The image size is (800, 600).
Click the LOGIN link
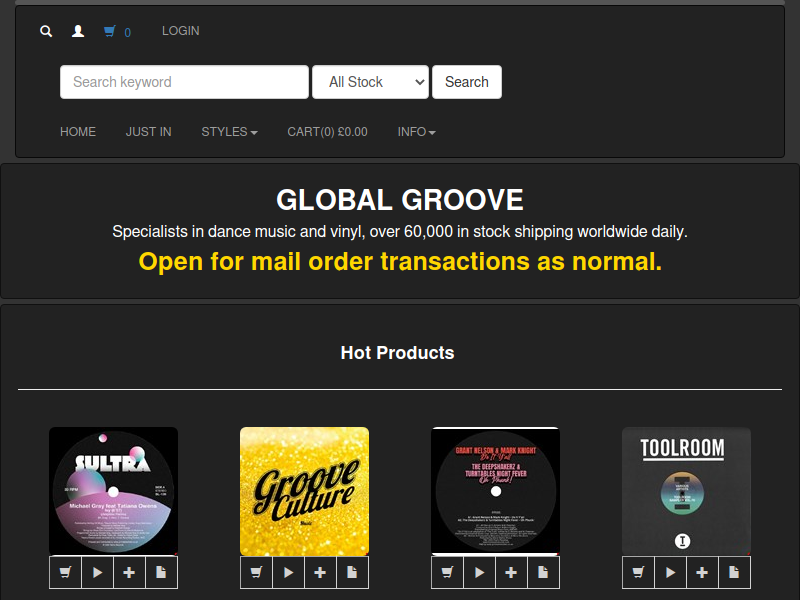point(181,31)
